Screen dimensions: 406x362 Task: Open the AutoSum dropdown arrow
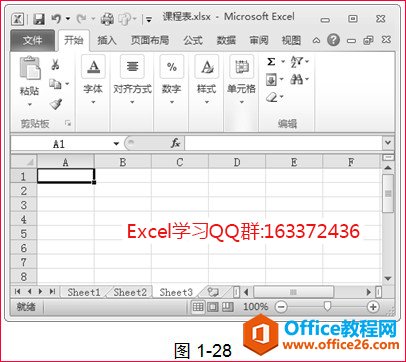click(x=283, y=62)
